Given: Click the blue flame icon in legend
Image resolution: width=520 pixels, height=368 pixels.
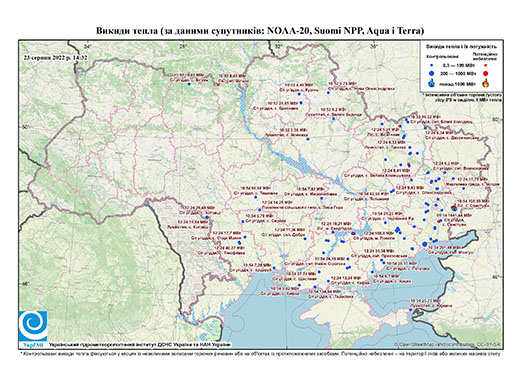Looking at the screenshot, I should point(432,83).
